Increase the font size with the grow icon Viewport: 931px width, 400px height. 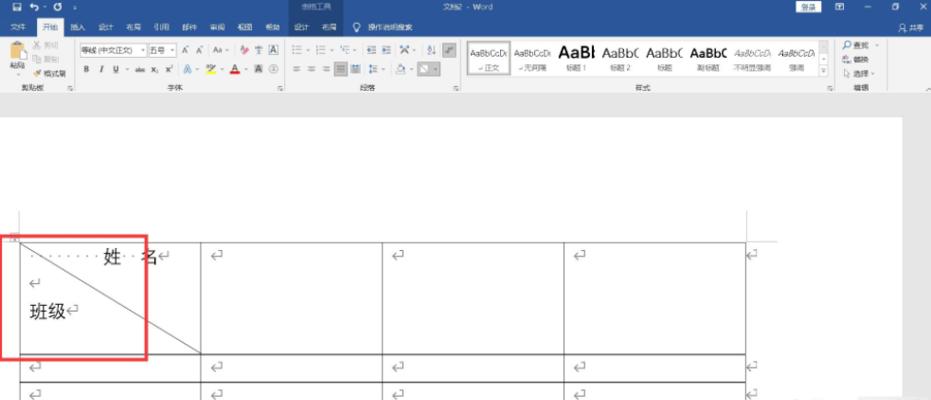[185, 50]
